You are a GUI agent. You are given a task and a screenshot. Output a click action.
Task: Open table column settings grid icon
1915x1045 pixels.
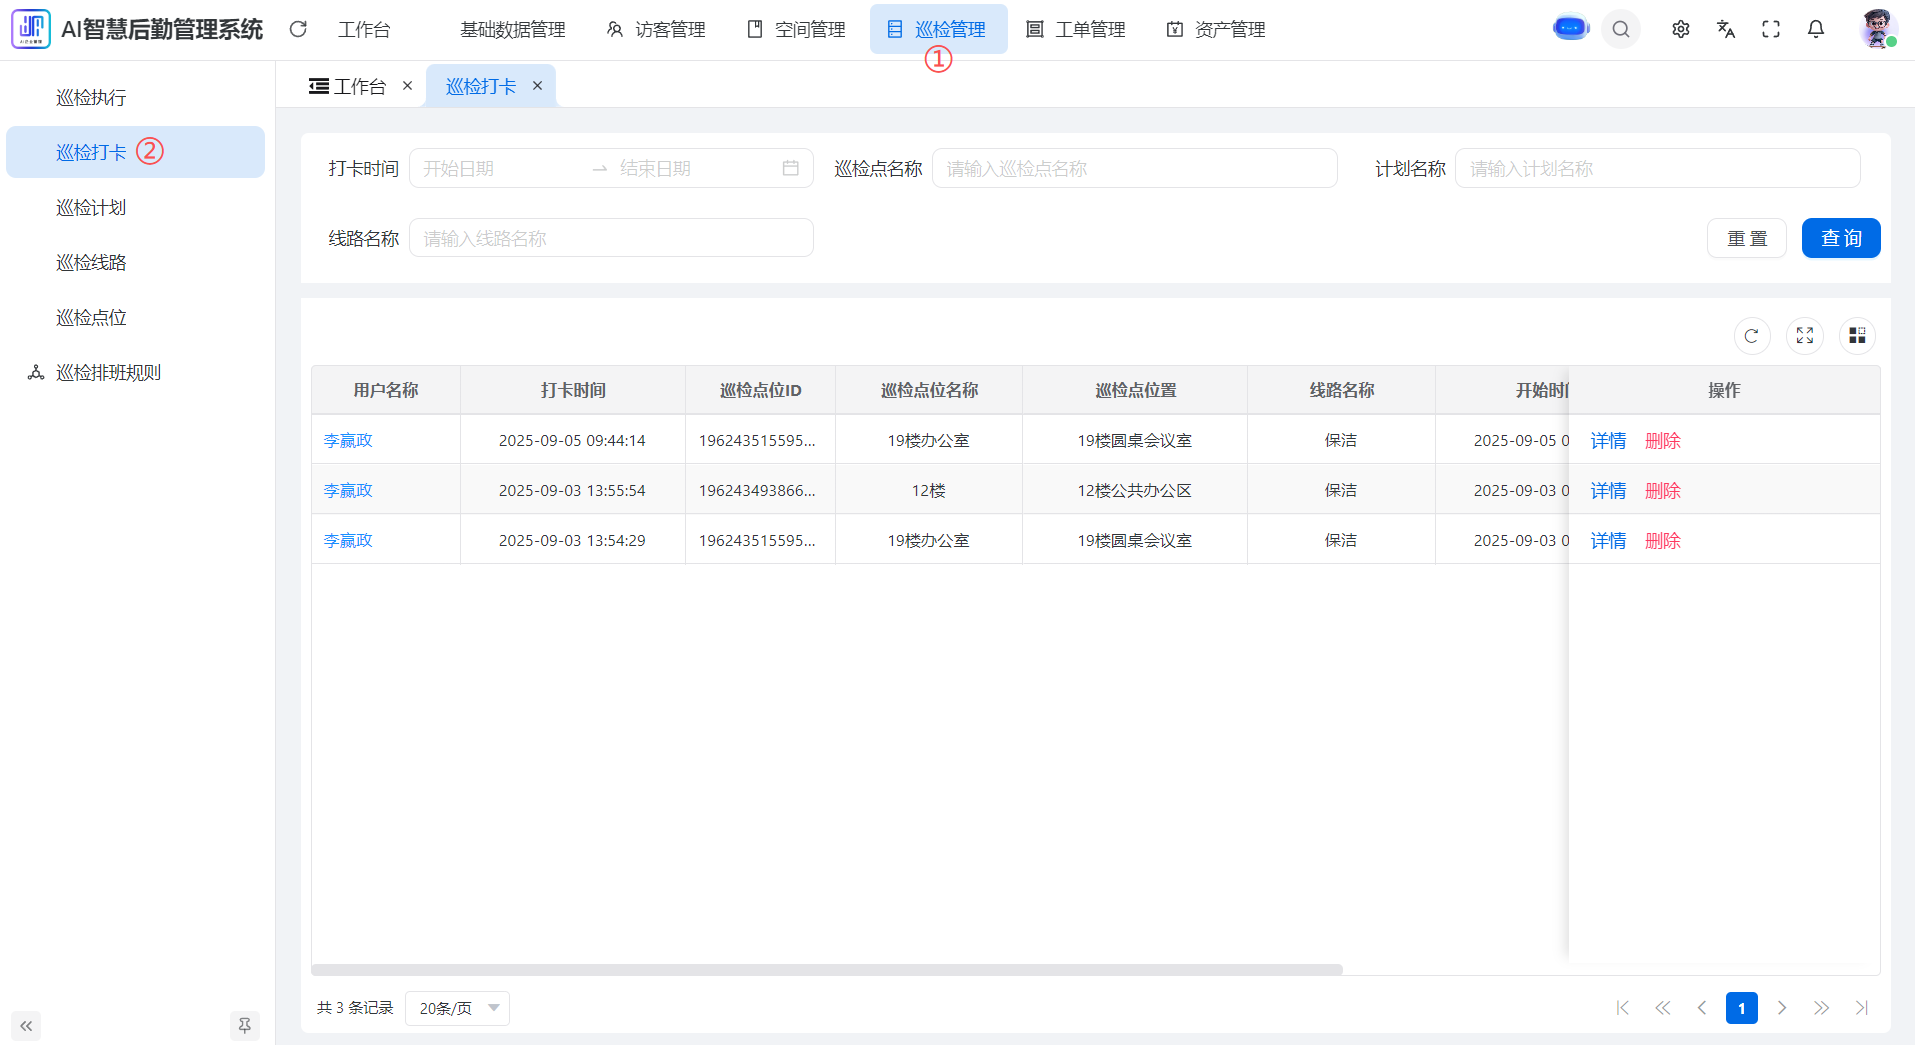(x=1857, y=336)
